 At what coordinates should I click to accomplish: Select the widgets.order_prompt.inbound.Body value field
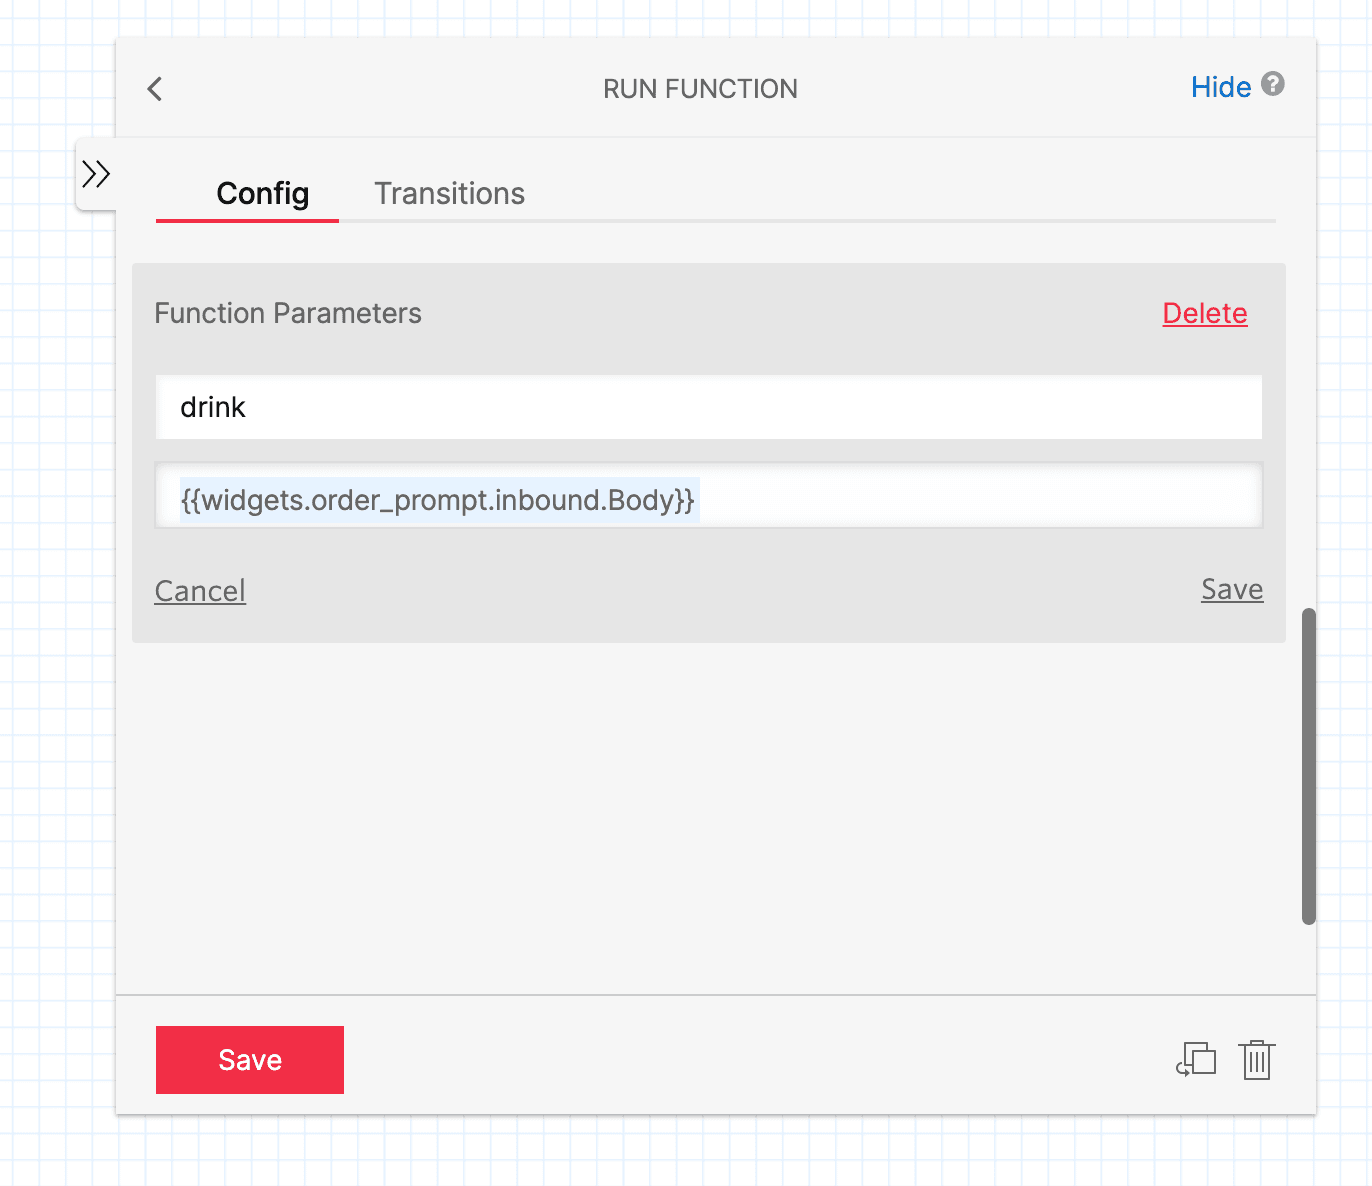[x=709, y=497]
